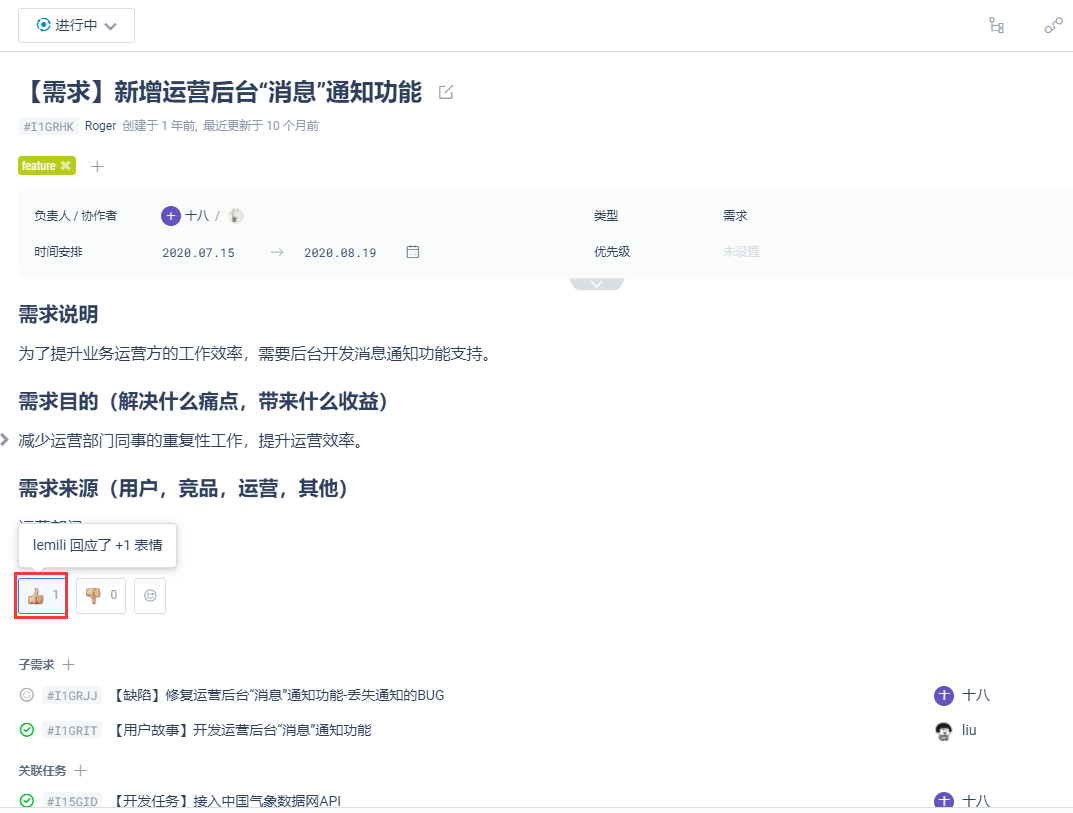Open the calendar icon next to the dates
The height and width of the screenshot is (813, 1073).
tap(412, 252)
